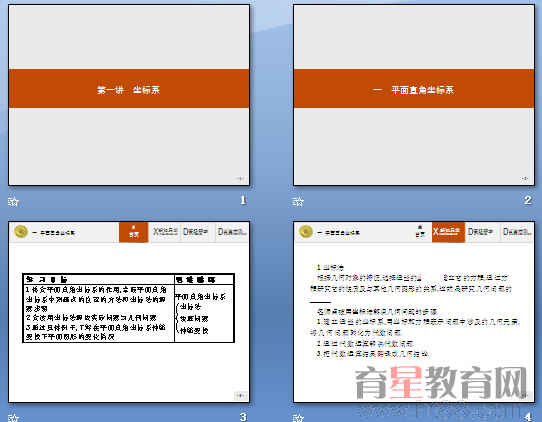Screen dimensions: 542x422
Task: Click the animation star icon under slide 3
Action: [13, 418]
